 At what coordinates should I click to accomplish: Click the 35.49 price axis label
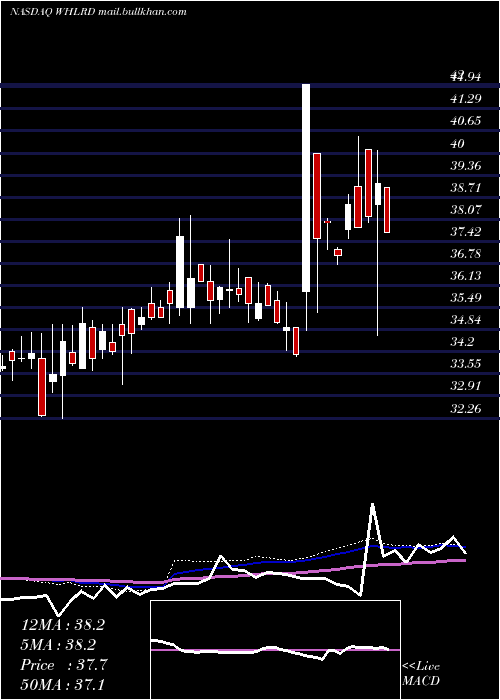pyautogui.click(x=466, y=298)
